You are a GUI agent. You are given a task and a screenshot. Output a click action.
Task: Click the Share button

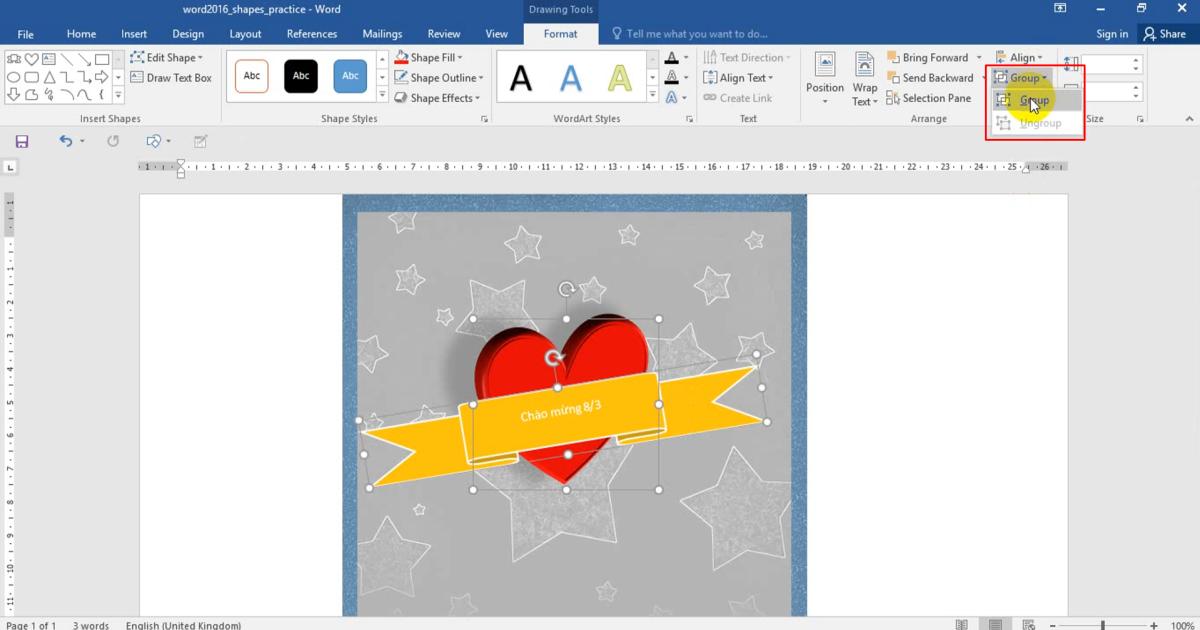(1164, 34)
